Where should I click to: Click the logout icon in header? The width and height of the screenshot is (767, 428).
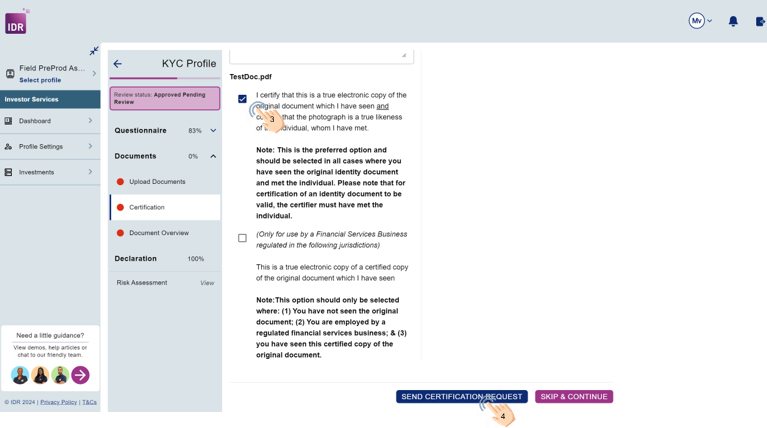(760, 21)
